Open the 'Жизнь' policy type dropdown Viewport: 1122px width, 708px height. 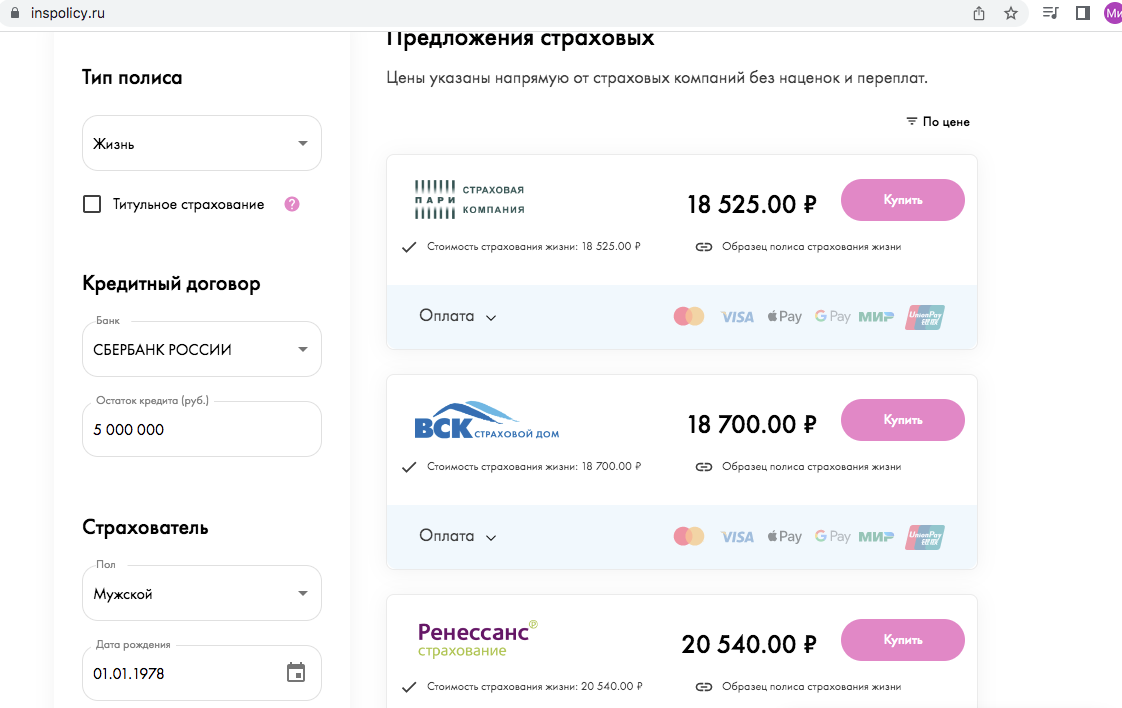pyautogui.click(x=202, y=143)
